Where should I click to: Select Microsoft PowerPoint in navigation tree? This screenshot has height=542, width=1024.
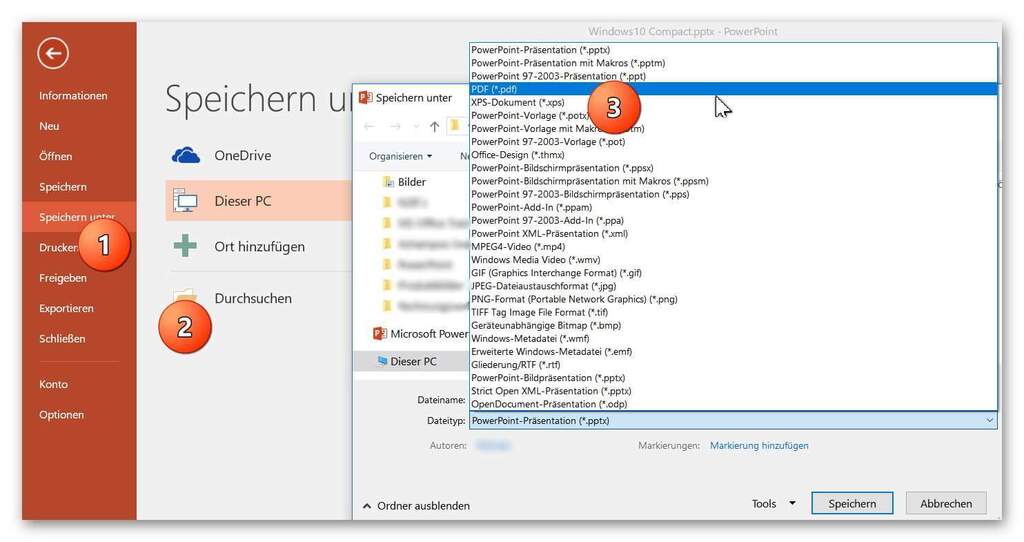point(420,334)
